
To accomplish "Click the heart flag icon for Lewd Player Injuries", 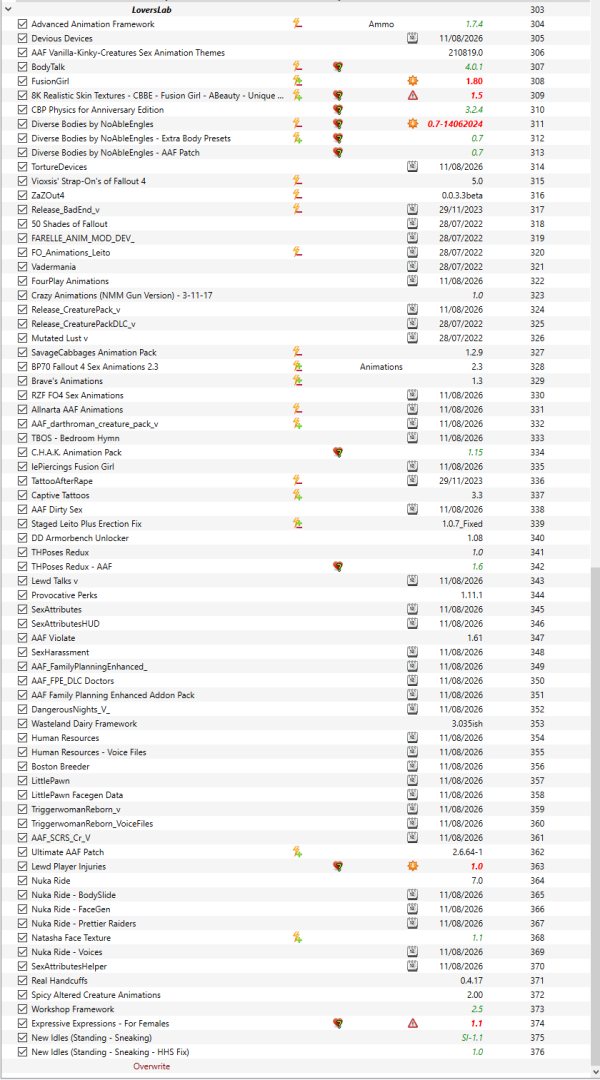I will [338, 866].
